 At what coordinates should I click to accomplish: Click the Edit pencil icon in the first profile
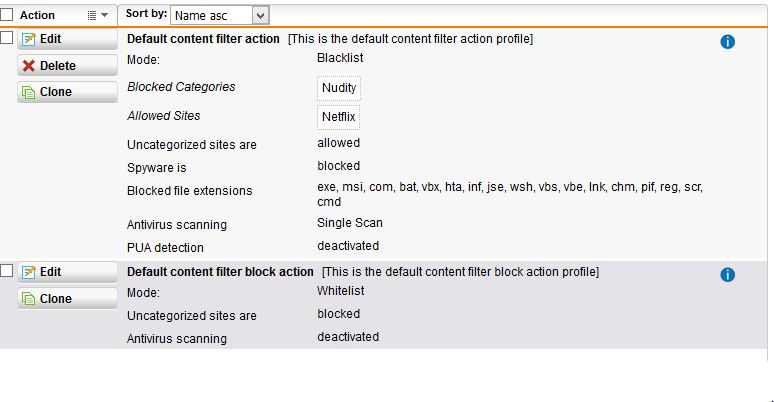29,39
